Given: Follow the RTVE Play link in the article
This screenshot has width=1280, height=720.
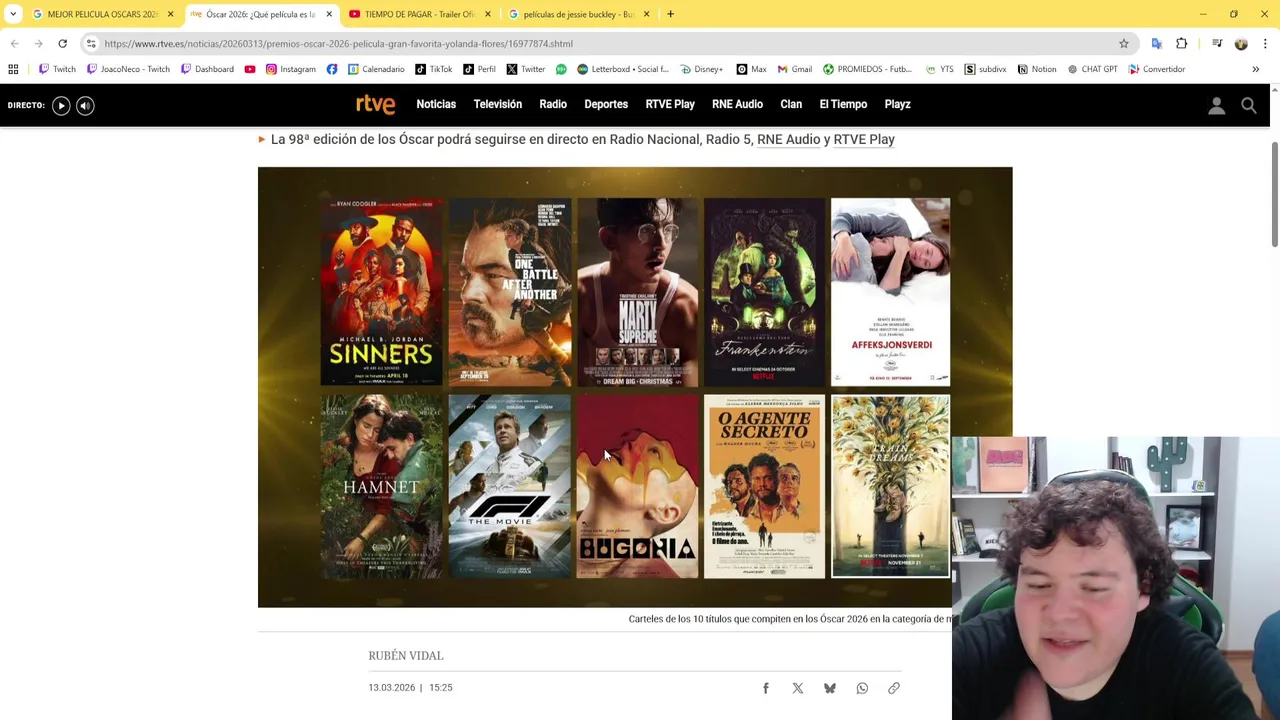Looking at the screenshot, I should tap(864, 139).
